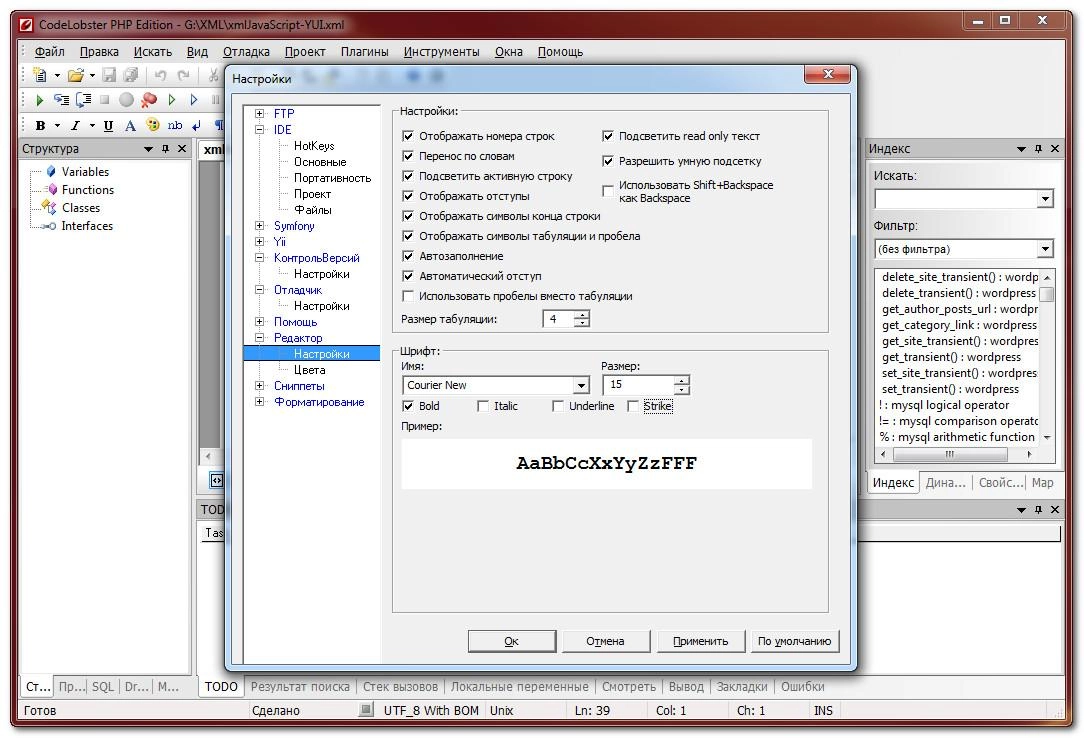Click the Open folder toolbar icon

(75, 75)
